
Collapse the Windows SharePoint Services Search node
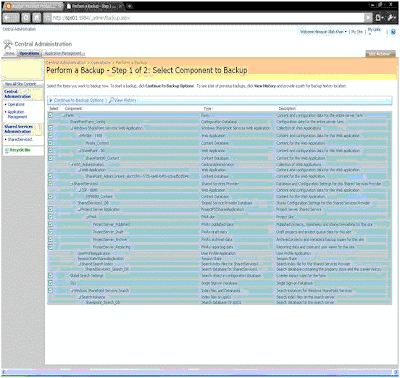(72, 290)
